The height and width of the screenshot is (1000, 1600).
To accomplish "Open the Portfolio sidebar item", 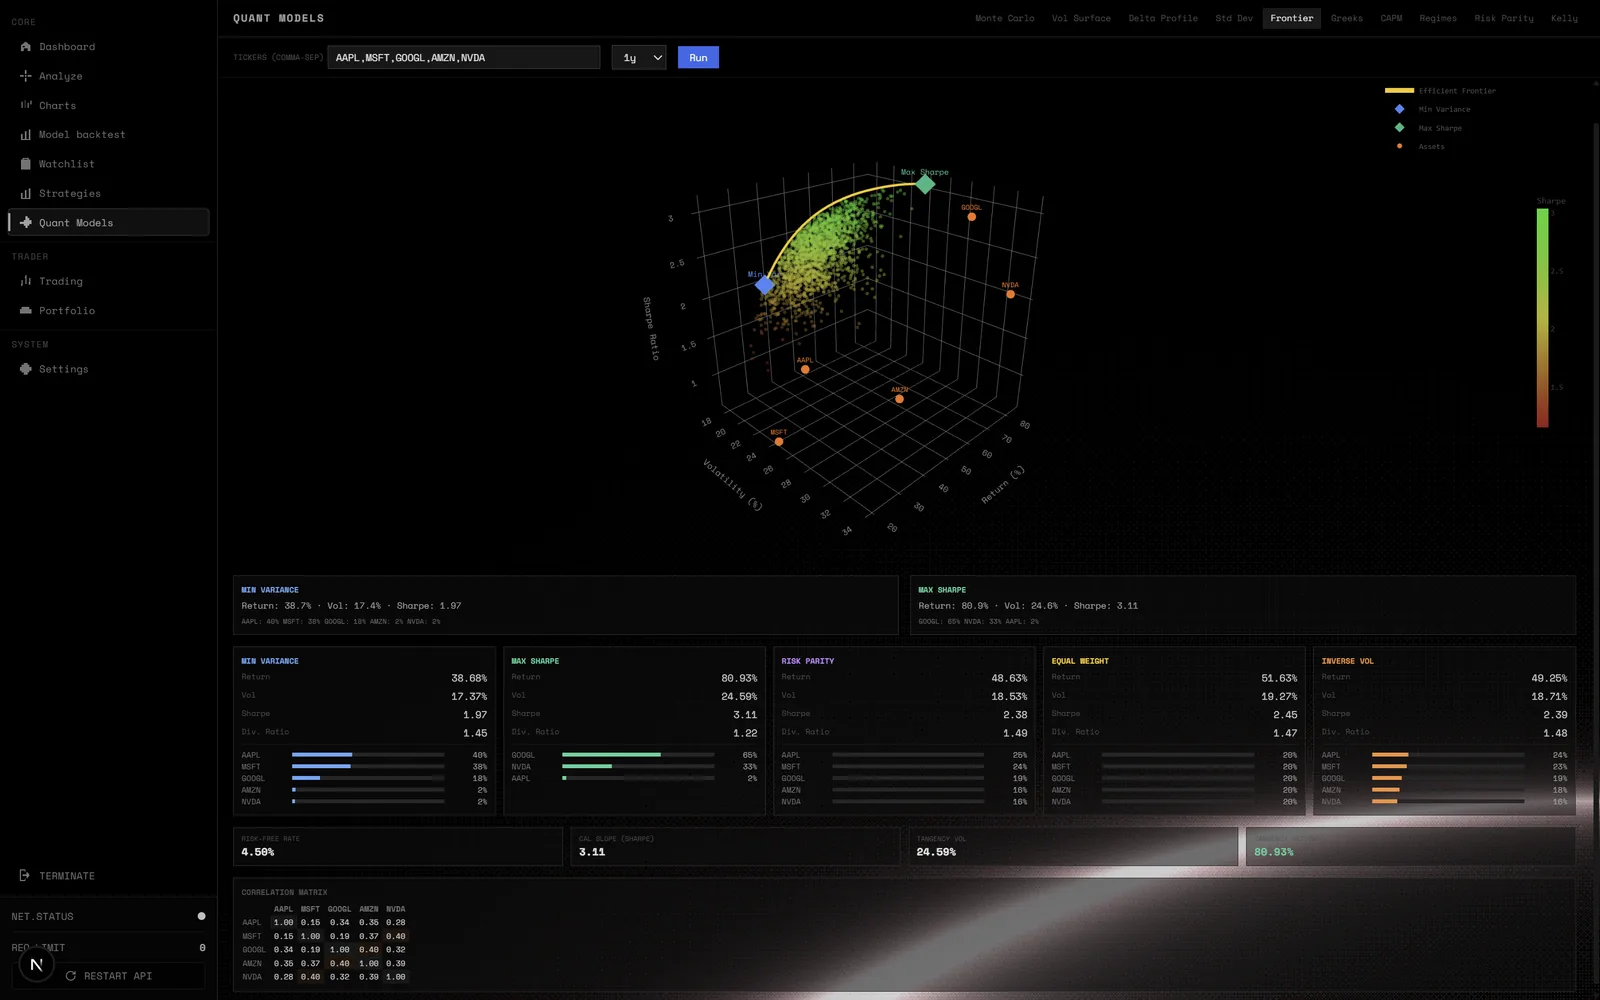I will [x=108, y=311].
